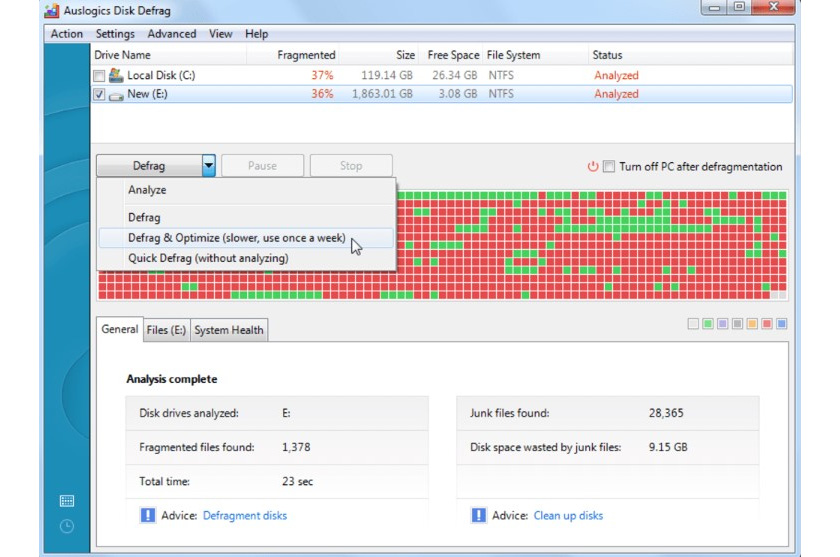Click the Analyzed status for New (E:)
Image resolution: width=840 pixels, height=557 pixels.
click(x=616, y=94)
